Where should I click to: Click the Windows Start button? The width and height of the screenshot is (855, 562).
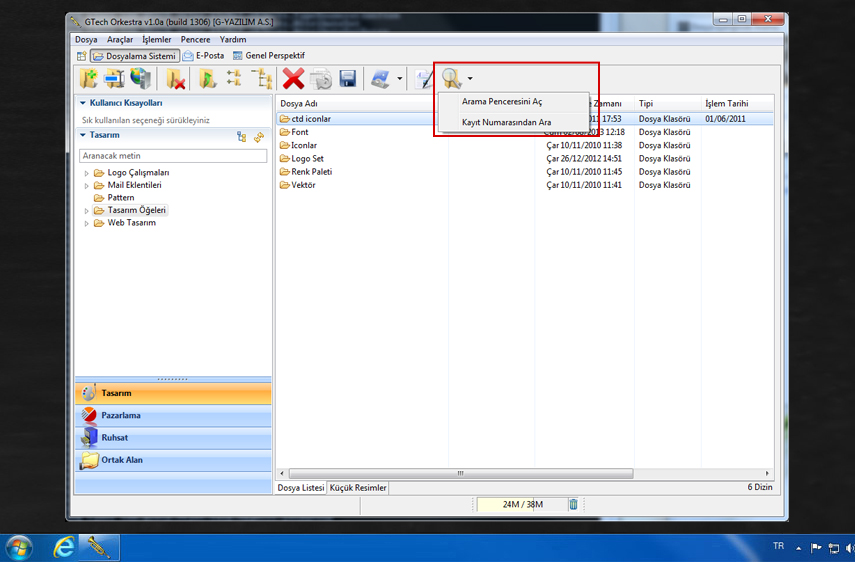[x=19, y=548]
